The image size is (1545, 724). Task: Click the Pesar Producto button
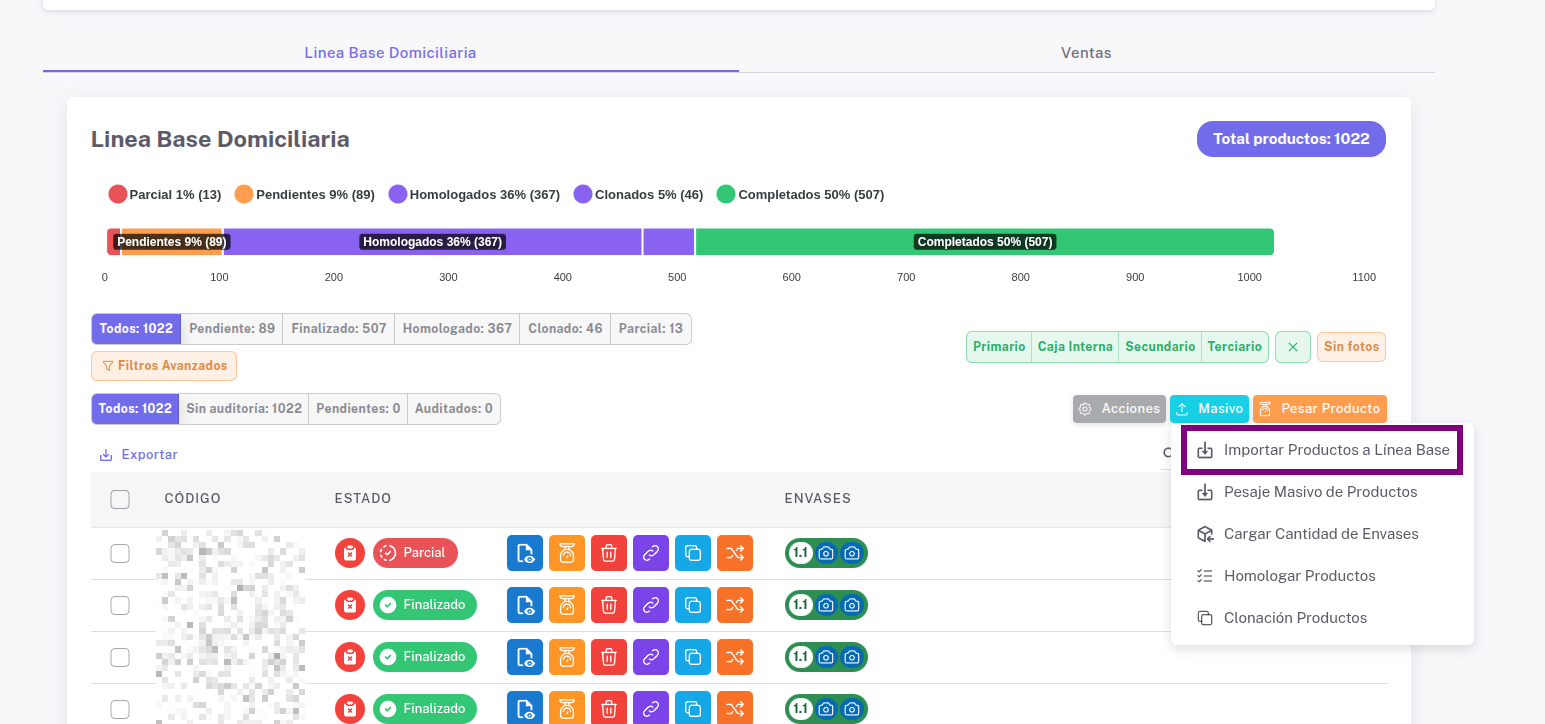tap(1320, 409)
